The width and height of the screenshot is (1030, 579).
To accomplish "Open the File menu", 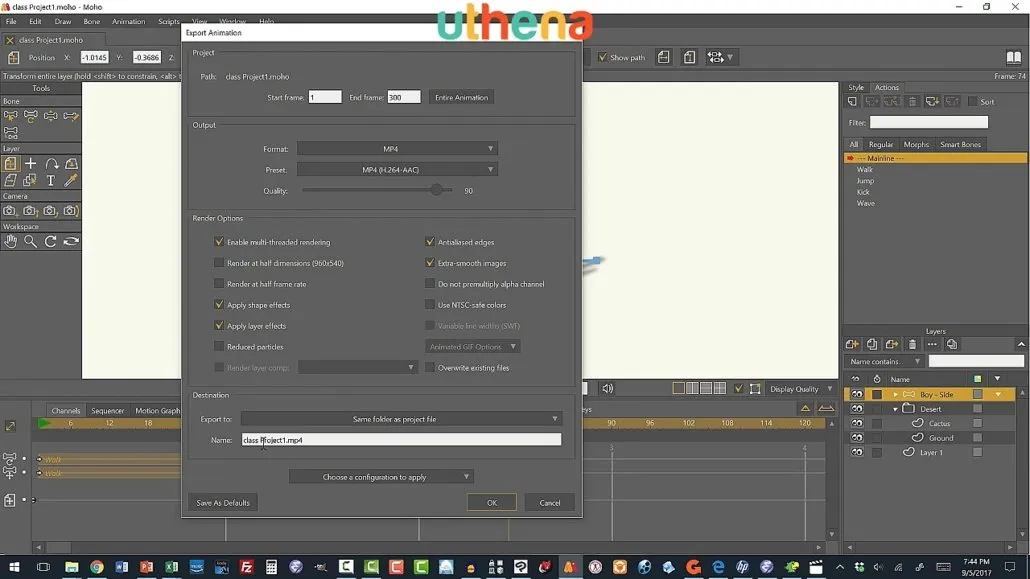I will point(11,21).
